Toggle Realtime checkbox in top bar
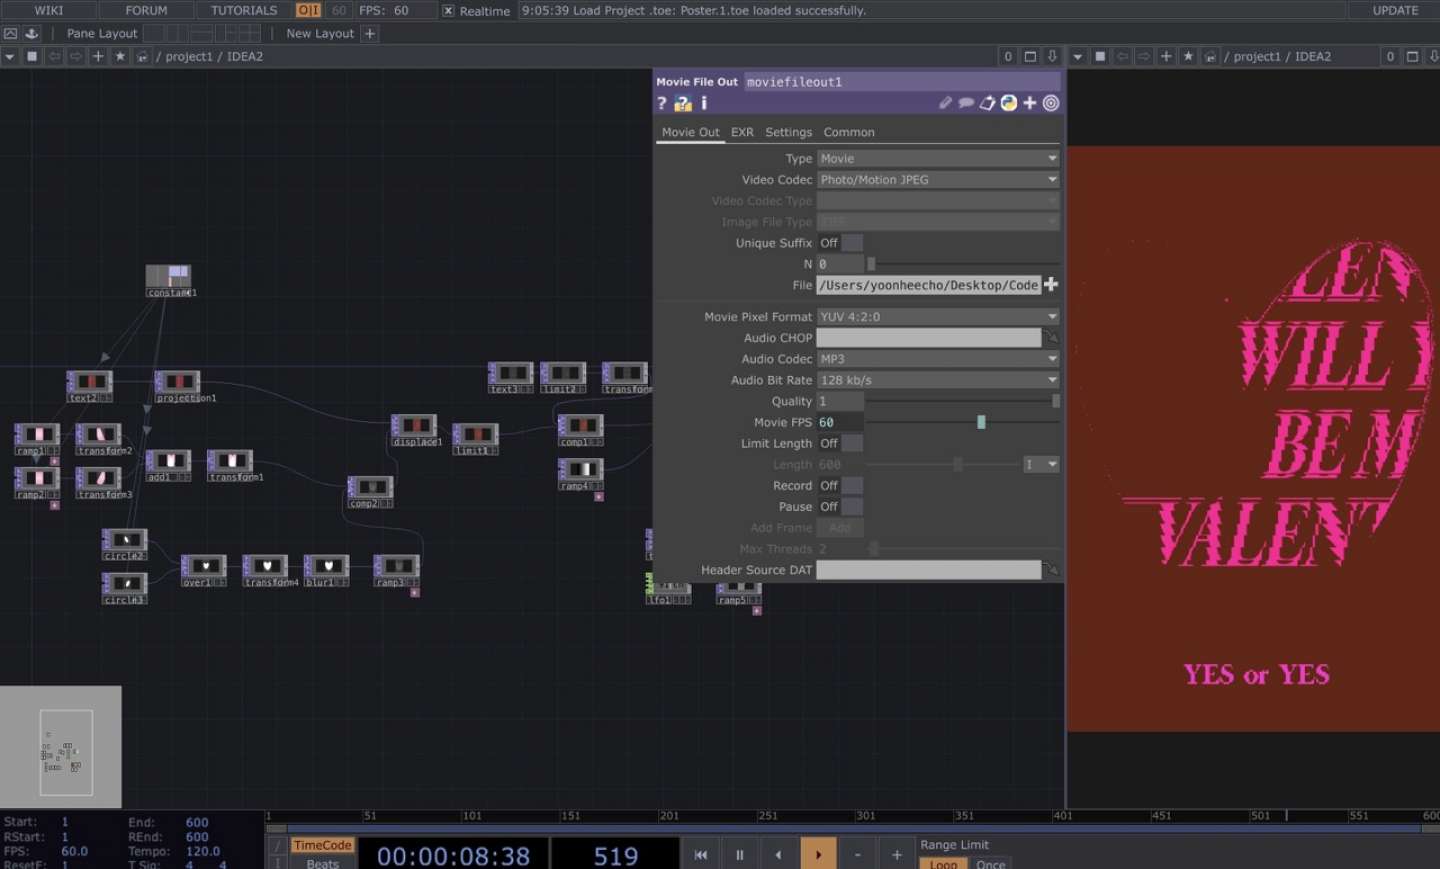The image size is (1440, 869). (x=448, y=11)
